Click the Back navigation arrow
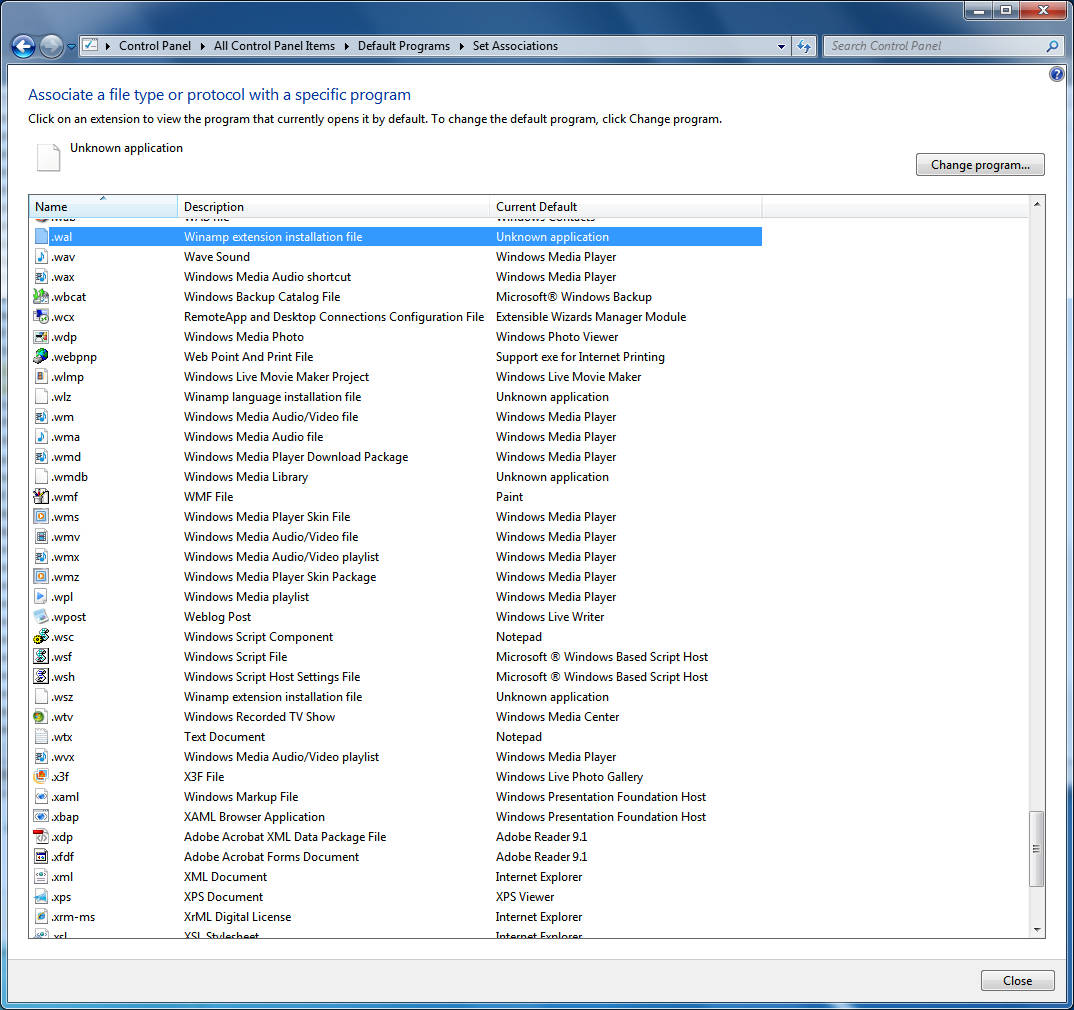Viewport: 1074px width, 1010px height. pos(23,47)
